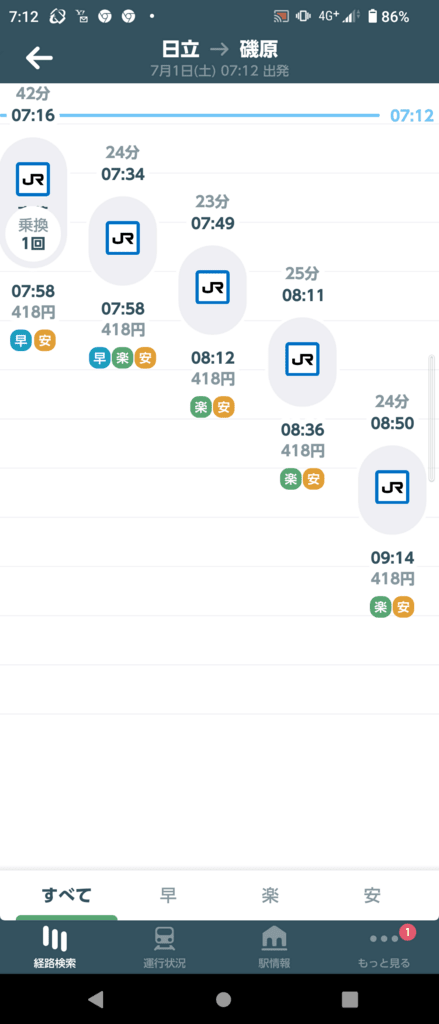Tap the 乗換 1回 transfer badge

[33, 234]
